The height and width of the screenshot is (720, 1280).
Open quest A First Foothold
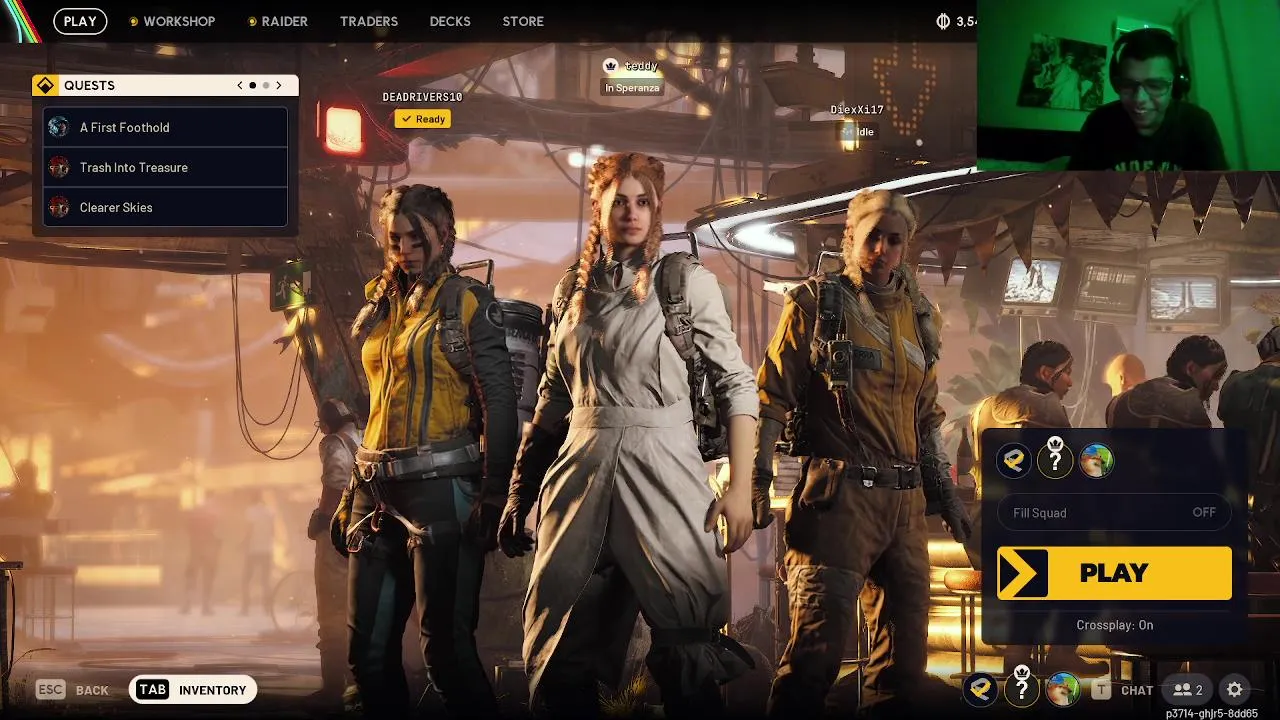(166, 127)
